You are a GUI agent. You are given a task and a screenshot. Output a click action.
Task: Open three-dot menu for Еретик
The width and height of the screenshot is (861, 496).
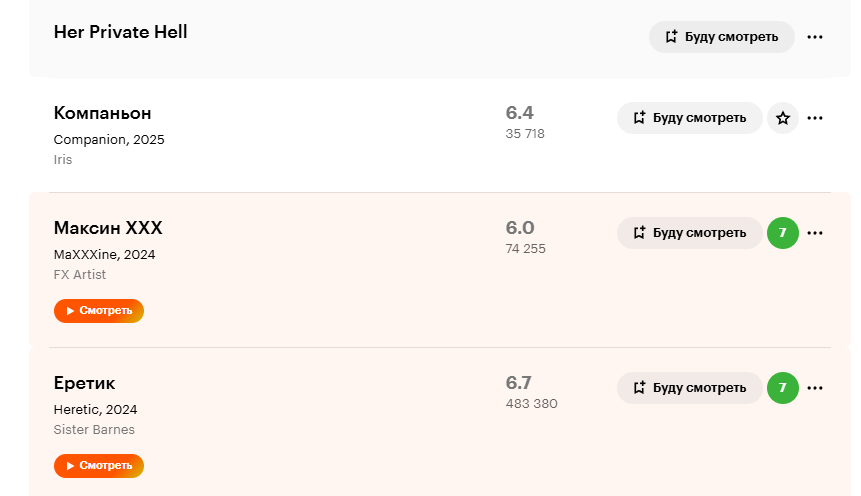click(814, 388)
